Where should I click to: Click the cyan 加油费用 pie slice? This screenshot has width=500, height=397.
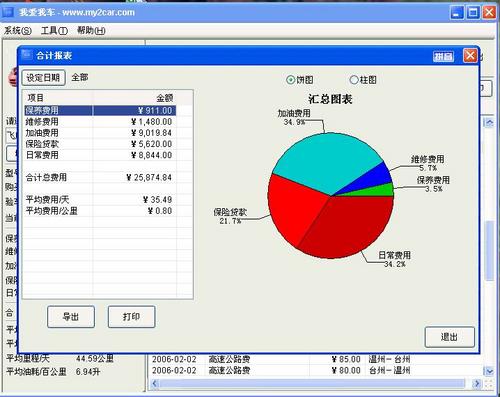(325, 160)
